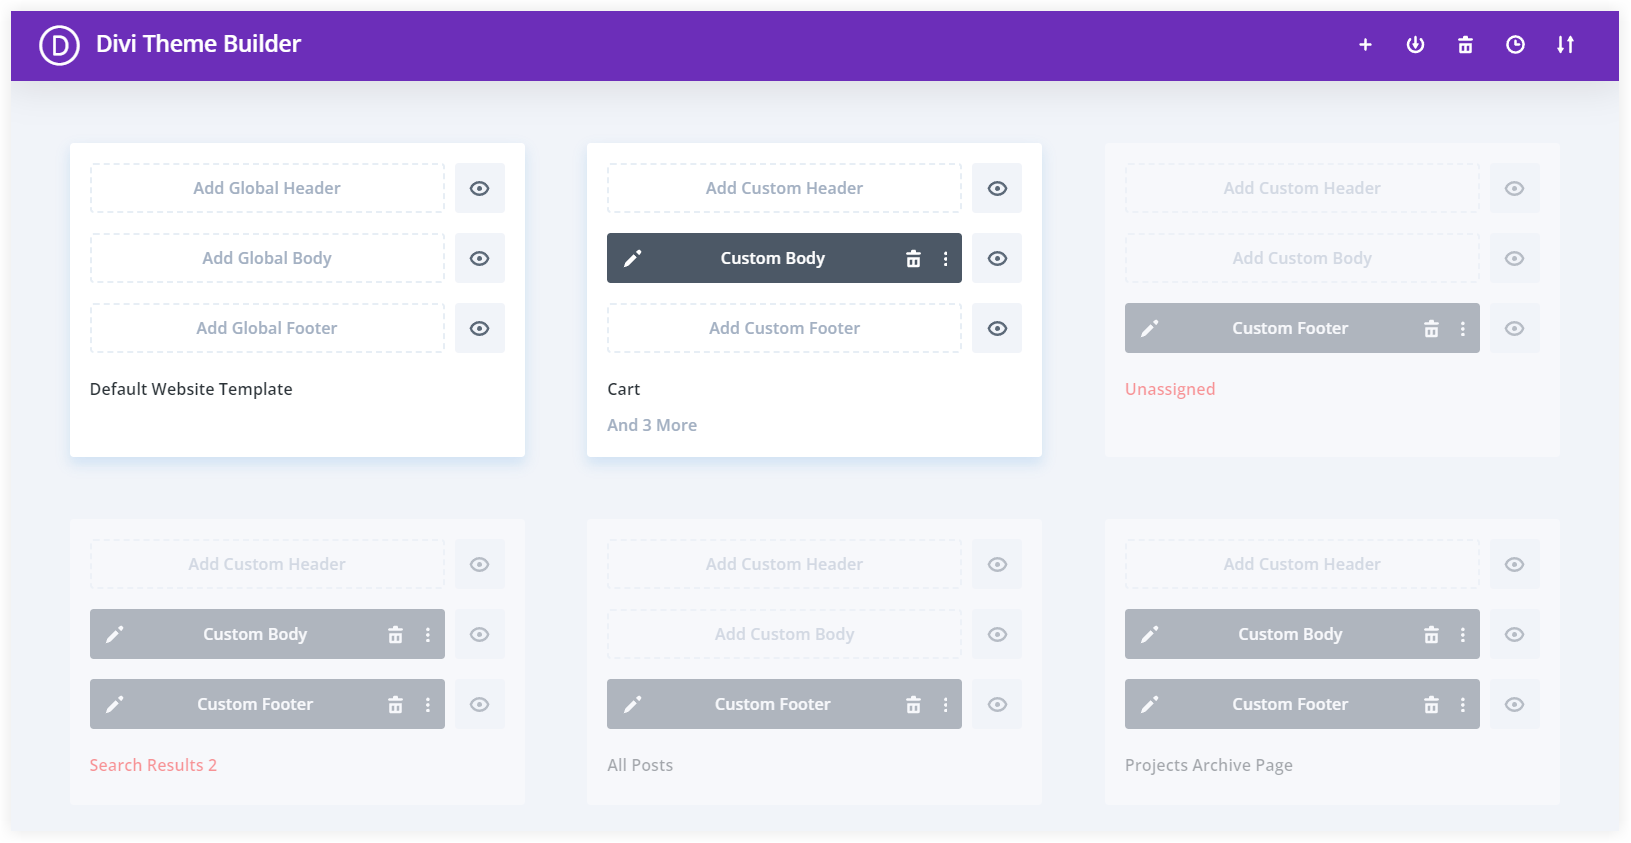Screen dimensions: 1631x843
Task: Click Add Global Header
Action: 267,188
